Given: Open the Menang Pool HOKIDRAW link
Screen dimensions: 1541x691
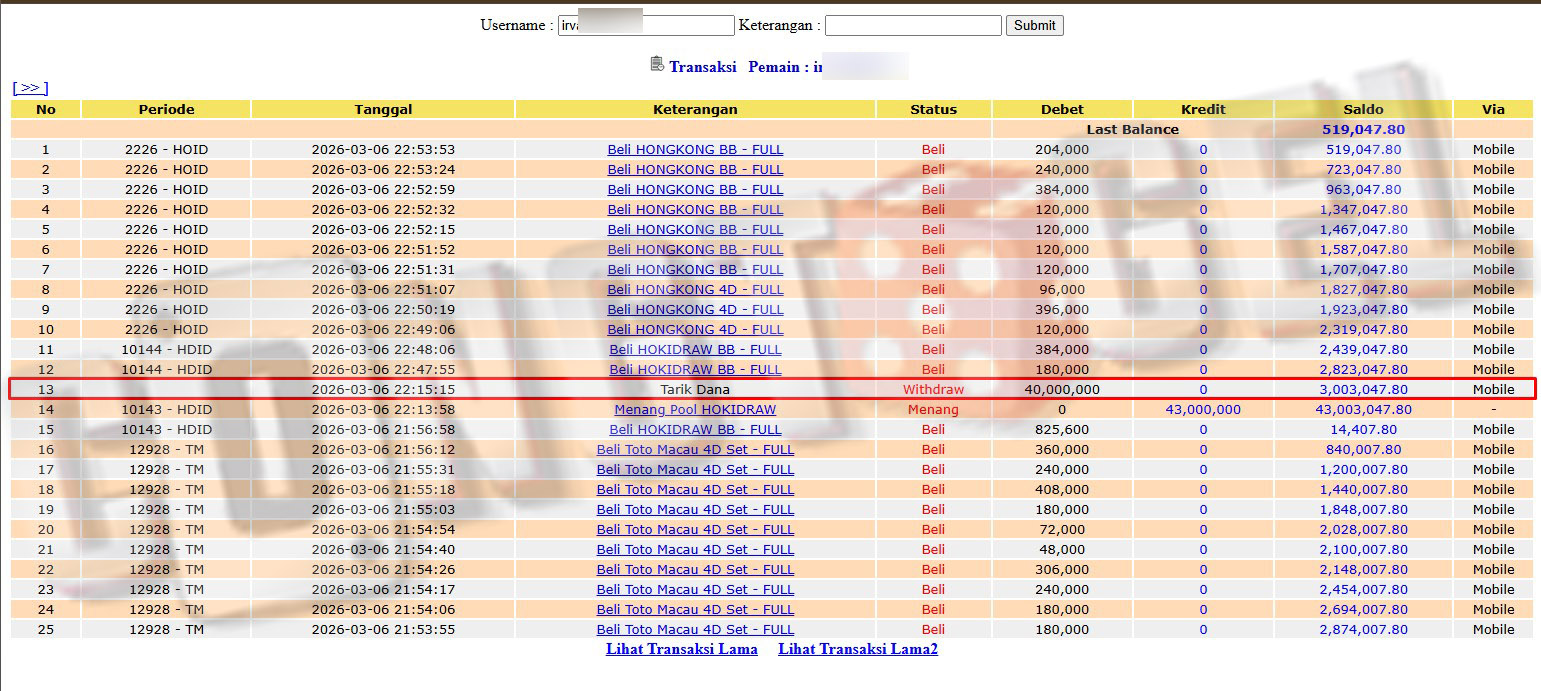Looking at the screenshot, I should [x=695, y=409].
